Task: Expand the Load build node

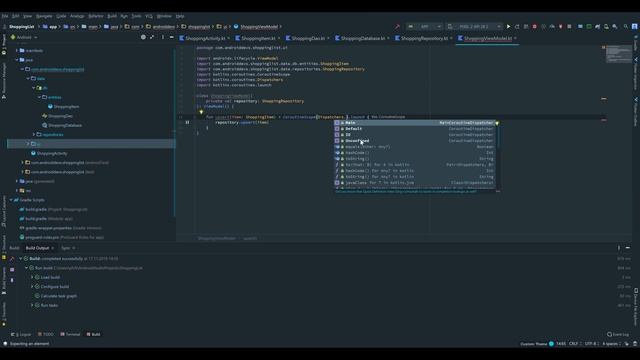Action: [32, 277]
